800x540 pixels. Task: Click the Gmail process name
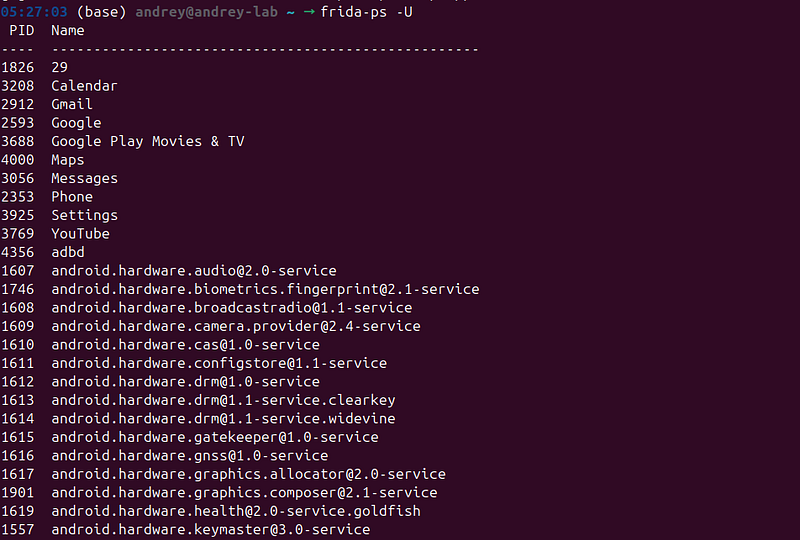tap(72, 104)
